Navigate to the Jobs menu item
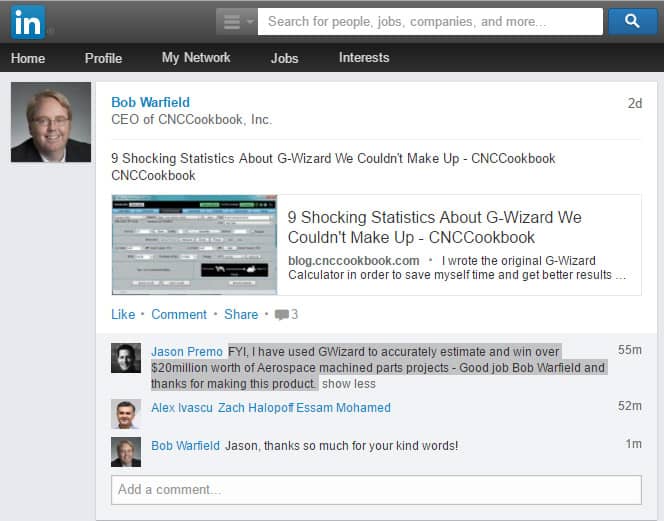This screenshot has width=664, height=521. point(284,58)
